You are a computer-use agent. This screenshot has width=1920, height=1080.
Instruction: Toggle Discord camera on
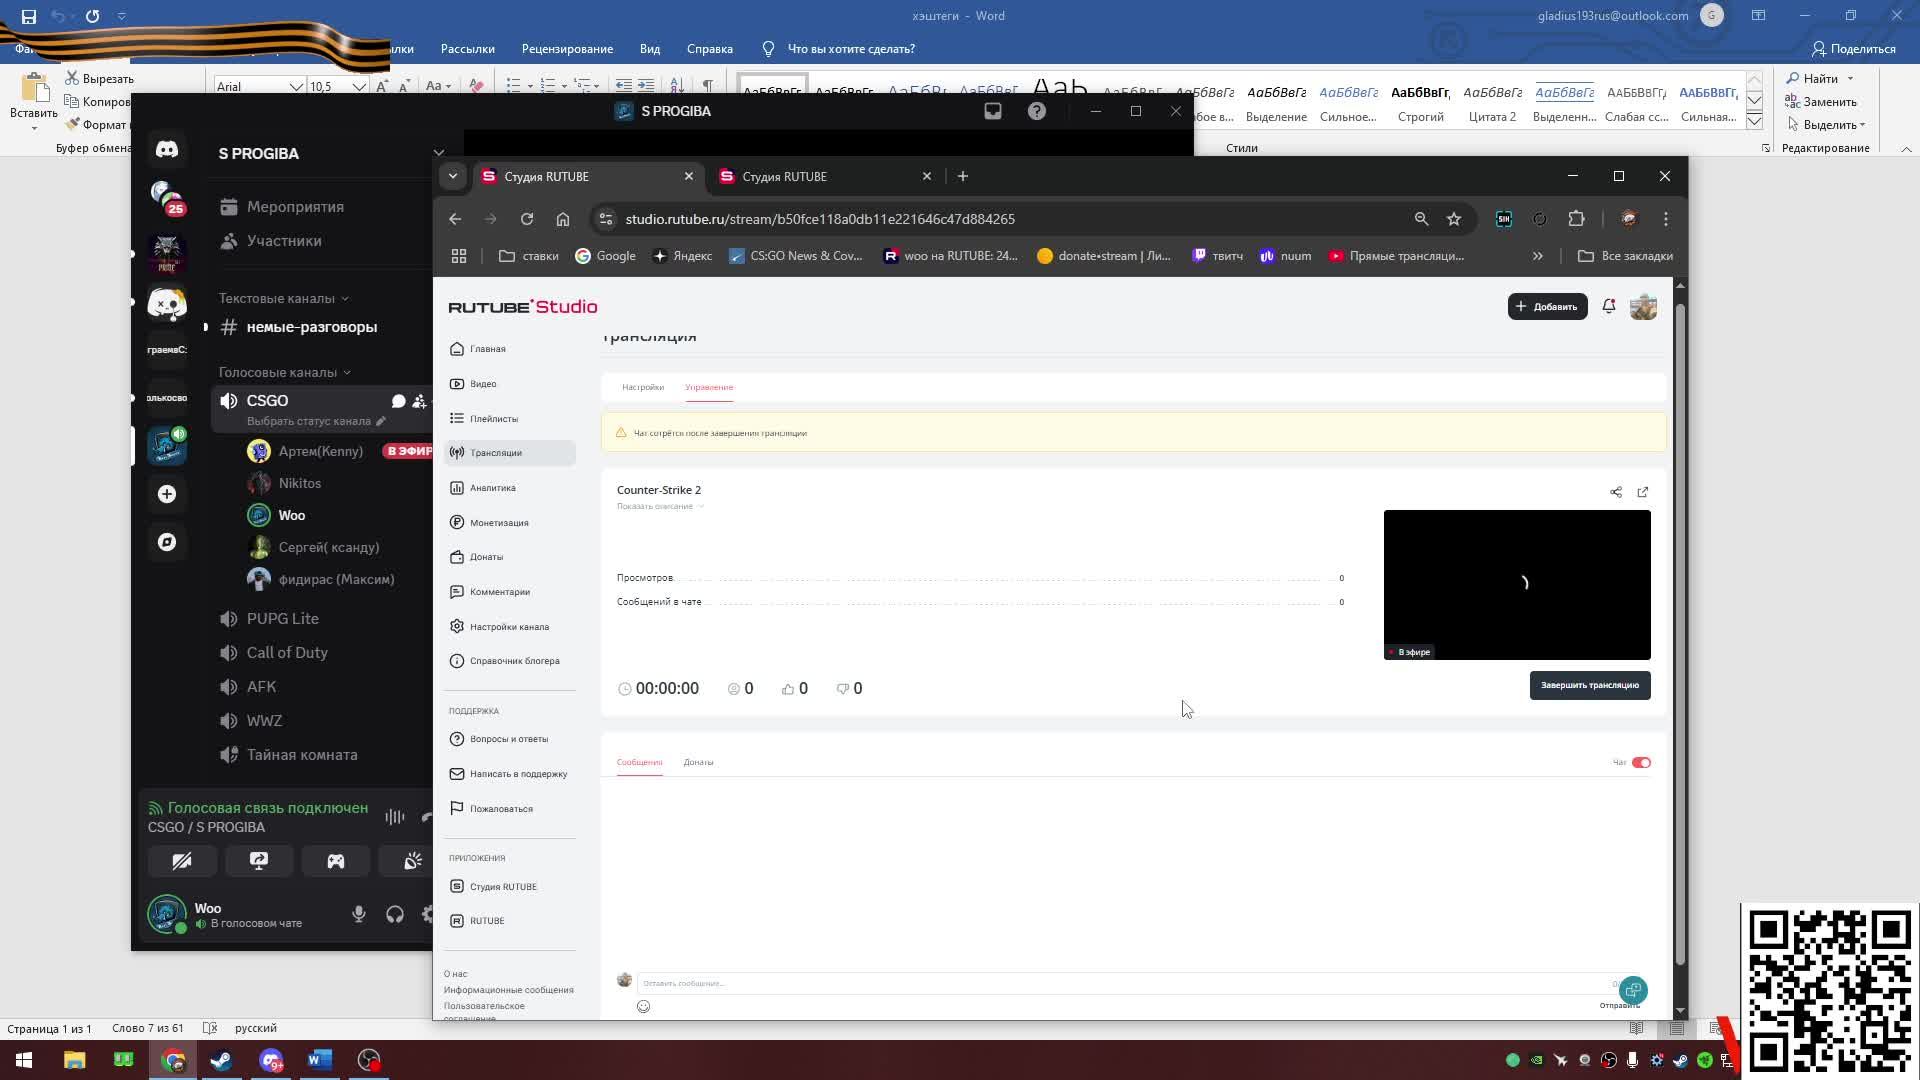182,861
